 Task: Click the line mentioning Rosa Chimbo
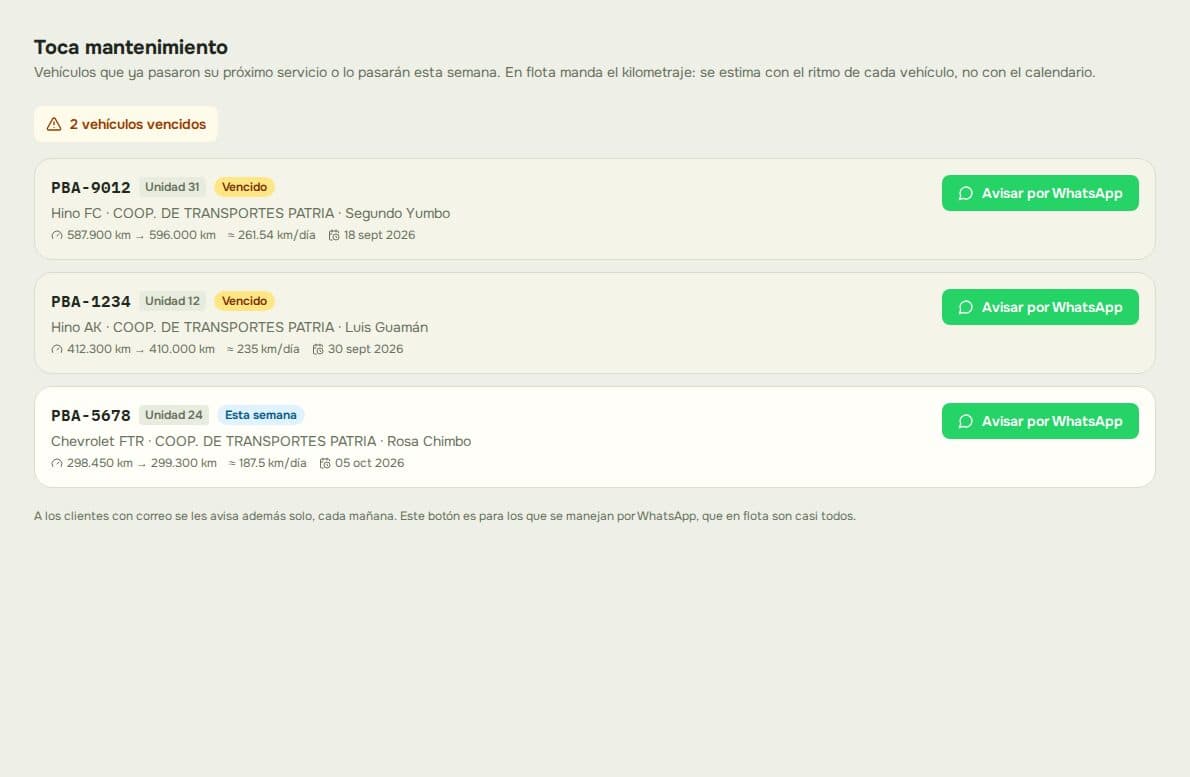coord(261,441)
